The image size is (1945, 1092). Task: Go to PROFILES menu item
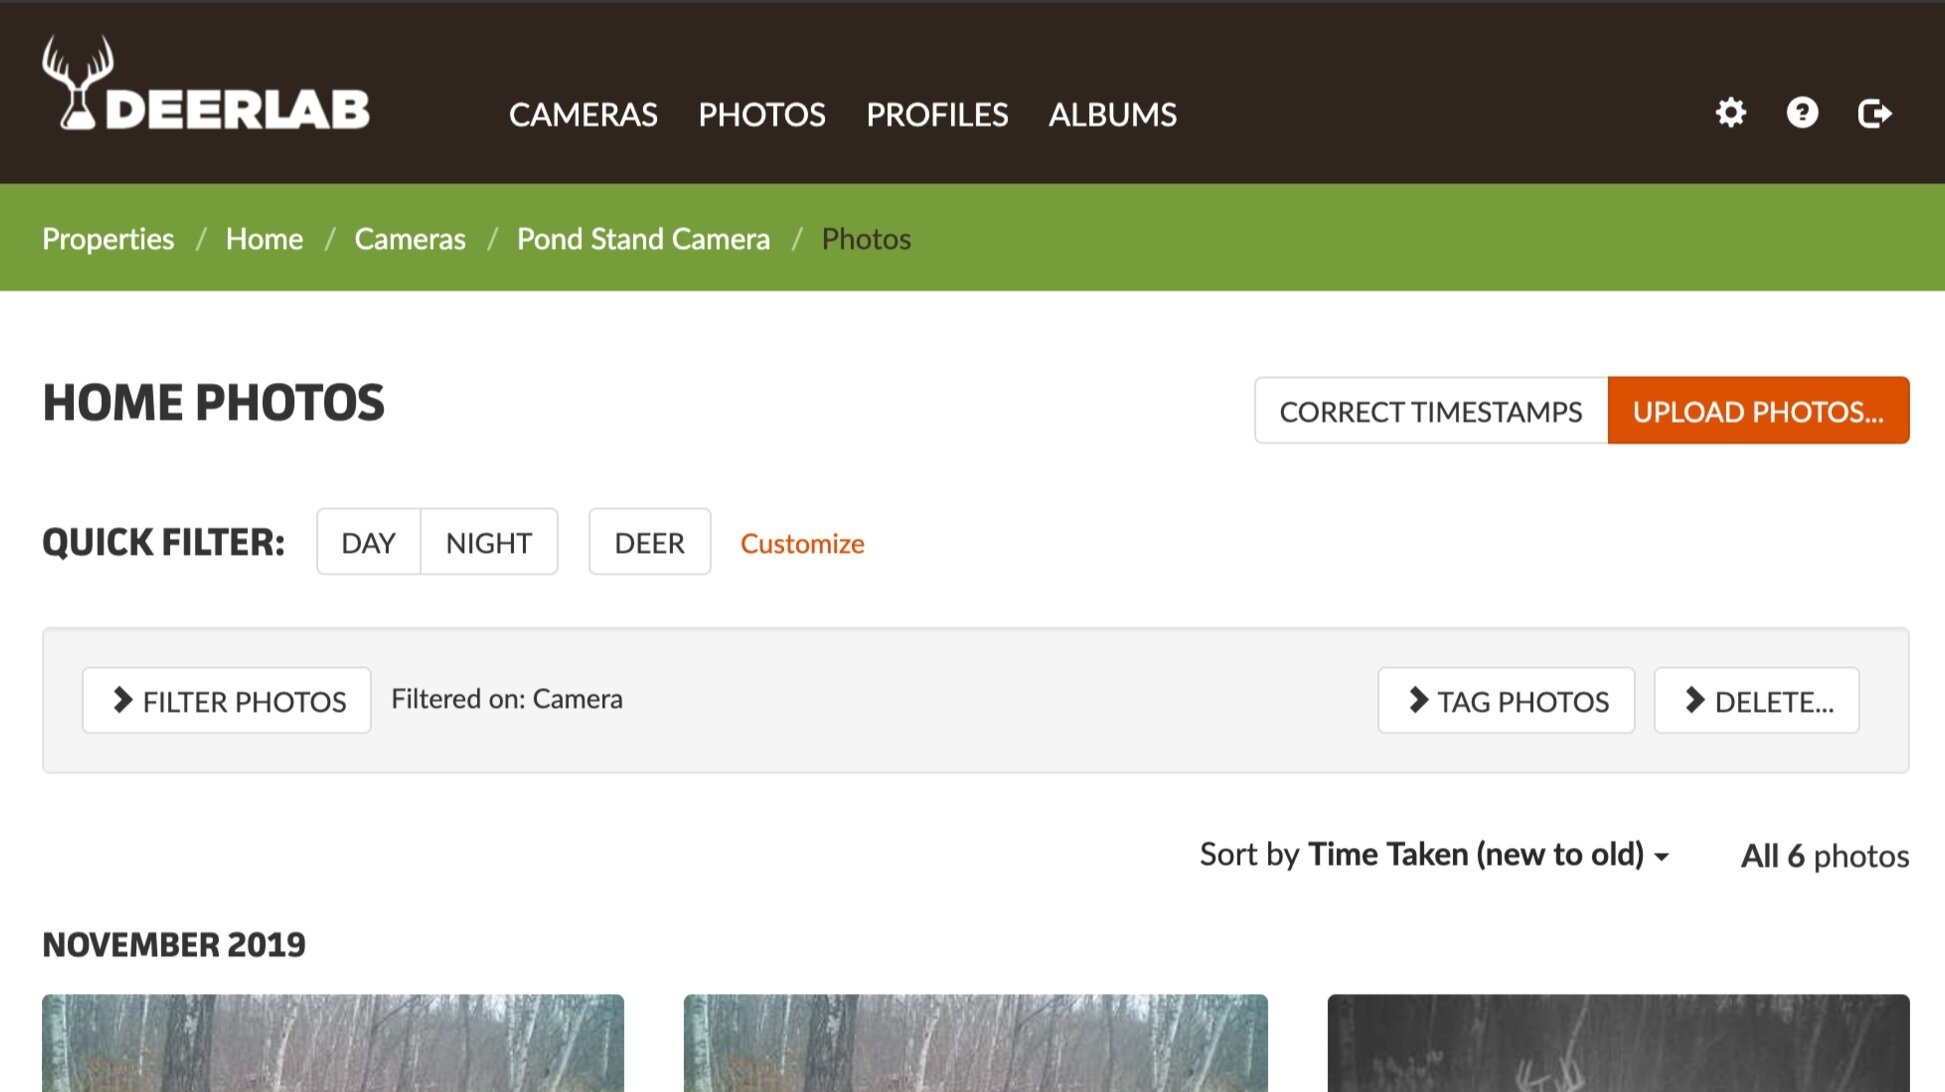coord(936,115)
